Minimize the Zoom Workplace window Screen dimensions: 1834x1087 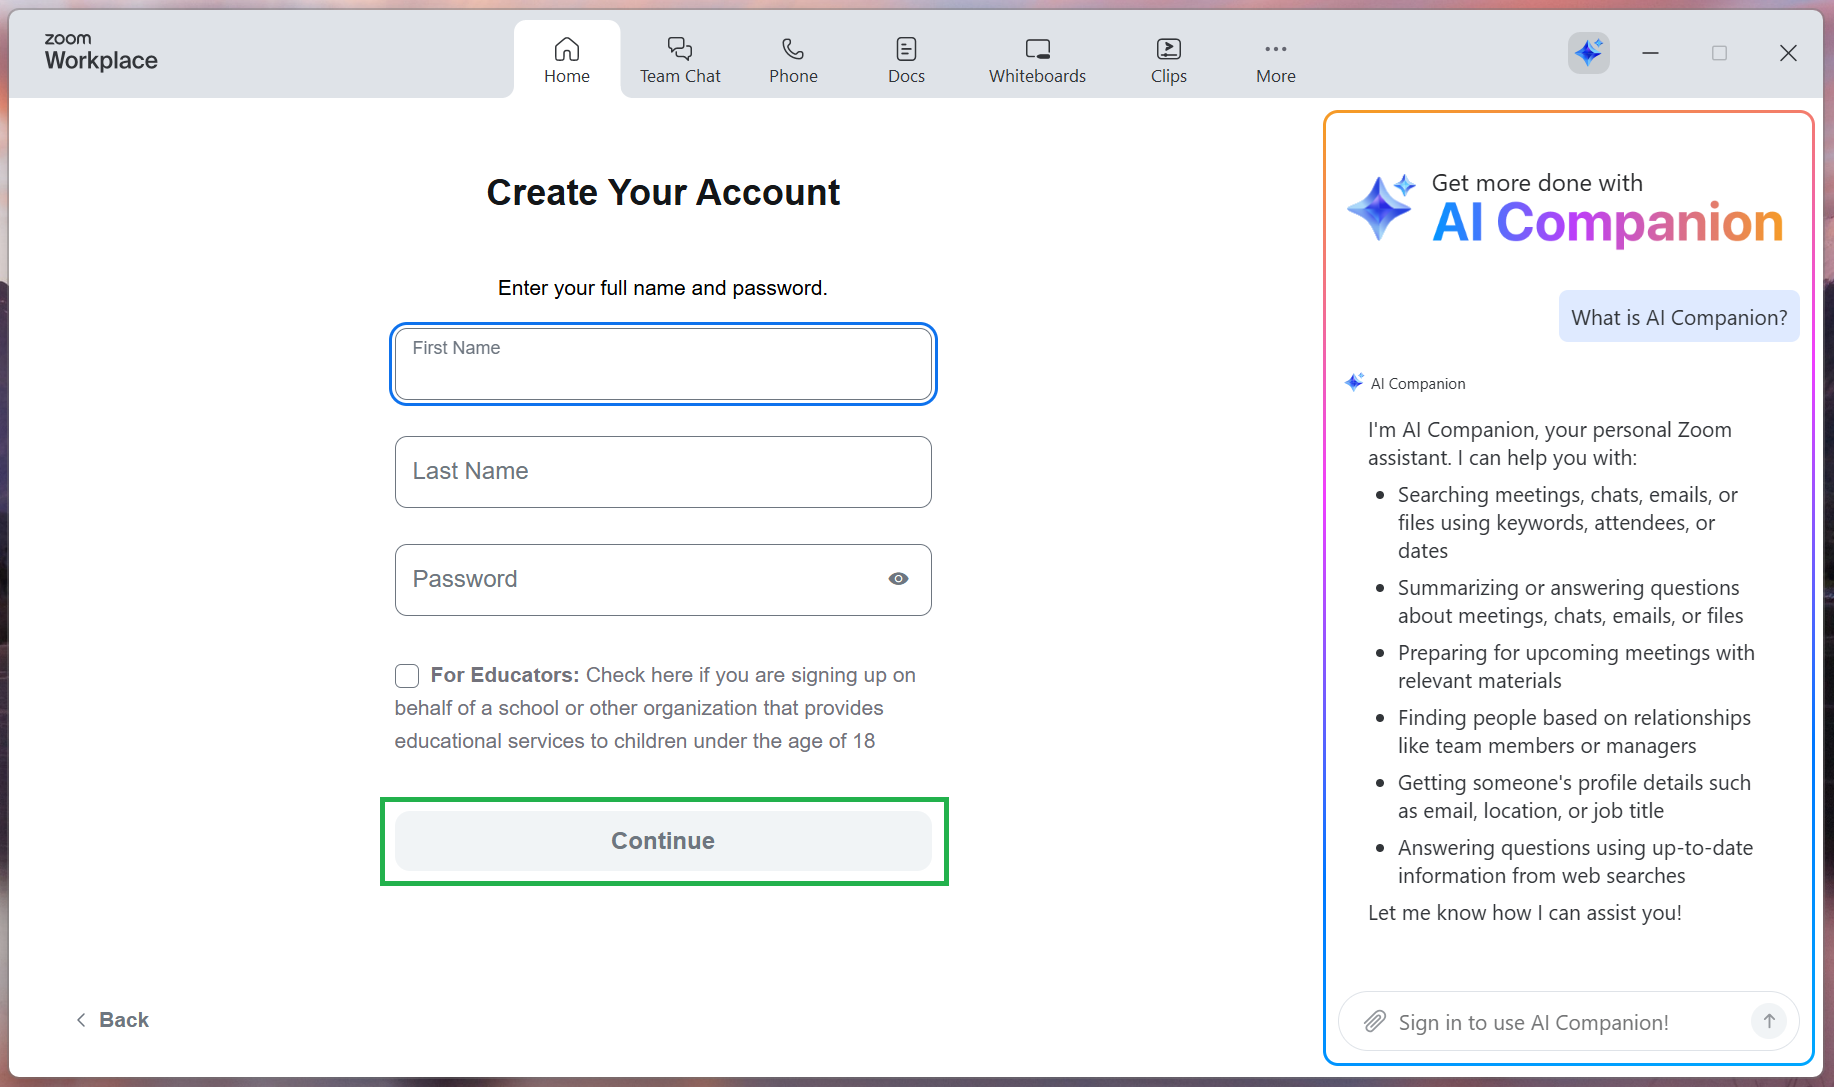[1650, 53]
